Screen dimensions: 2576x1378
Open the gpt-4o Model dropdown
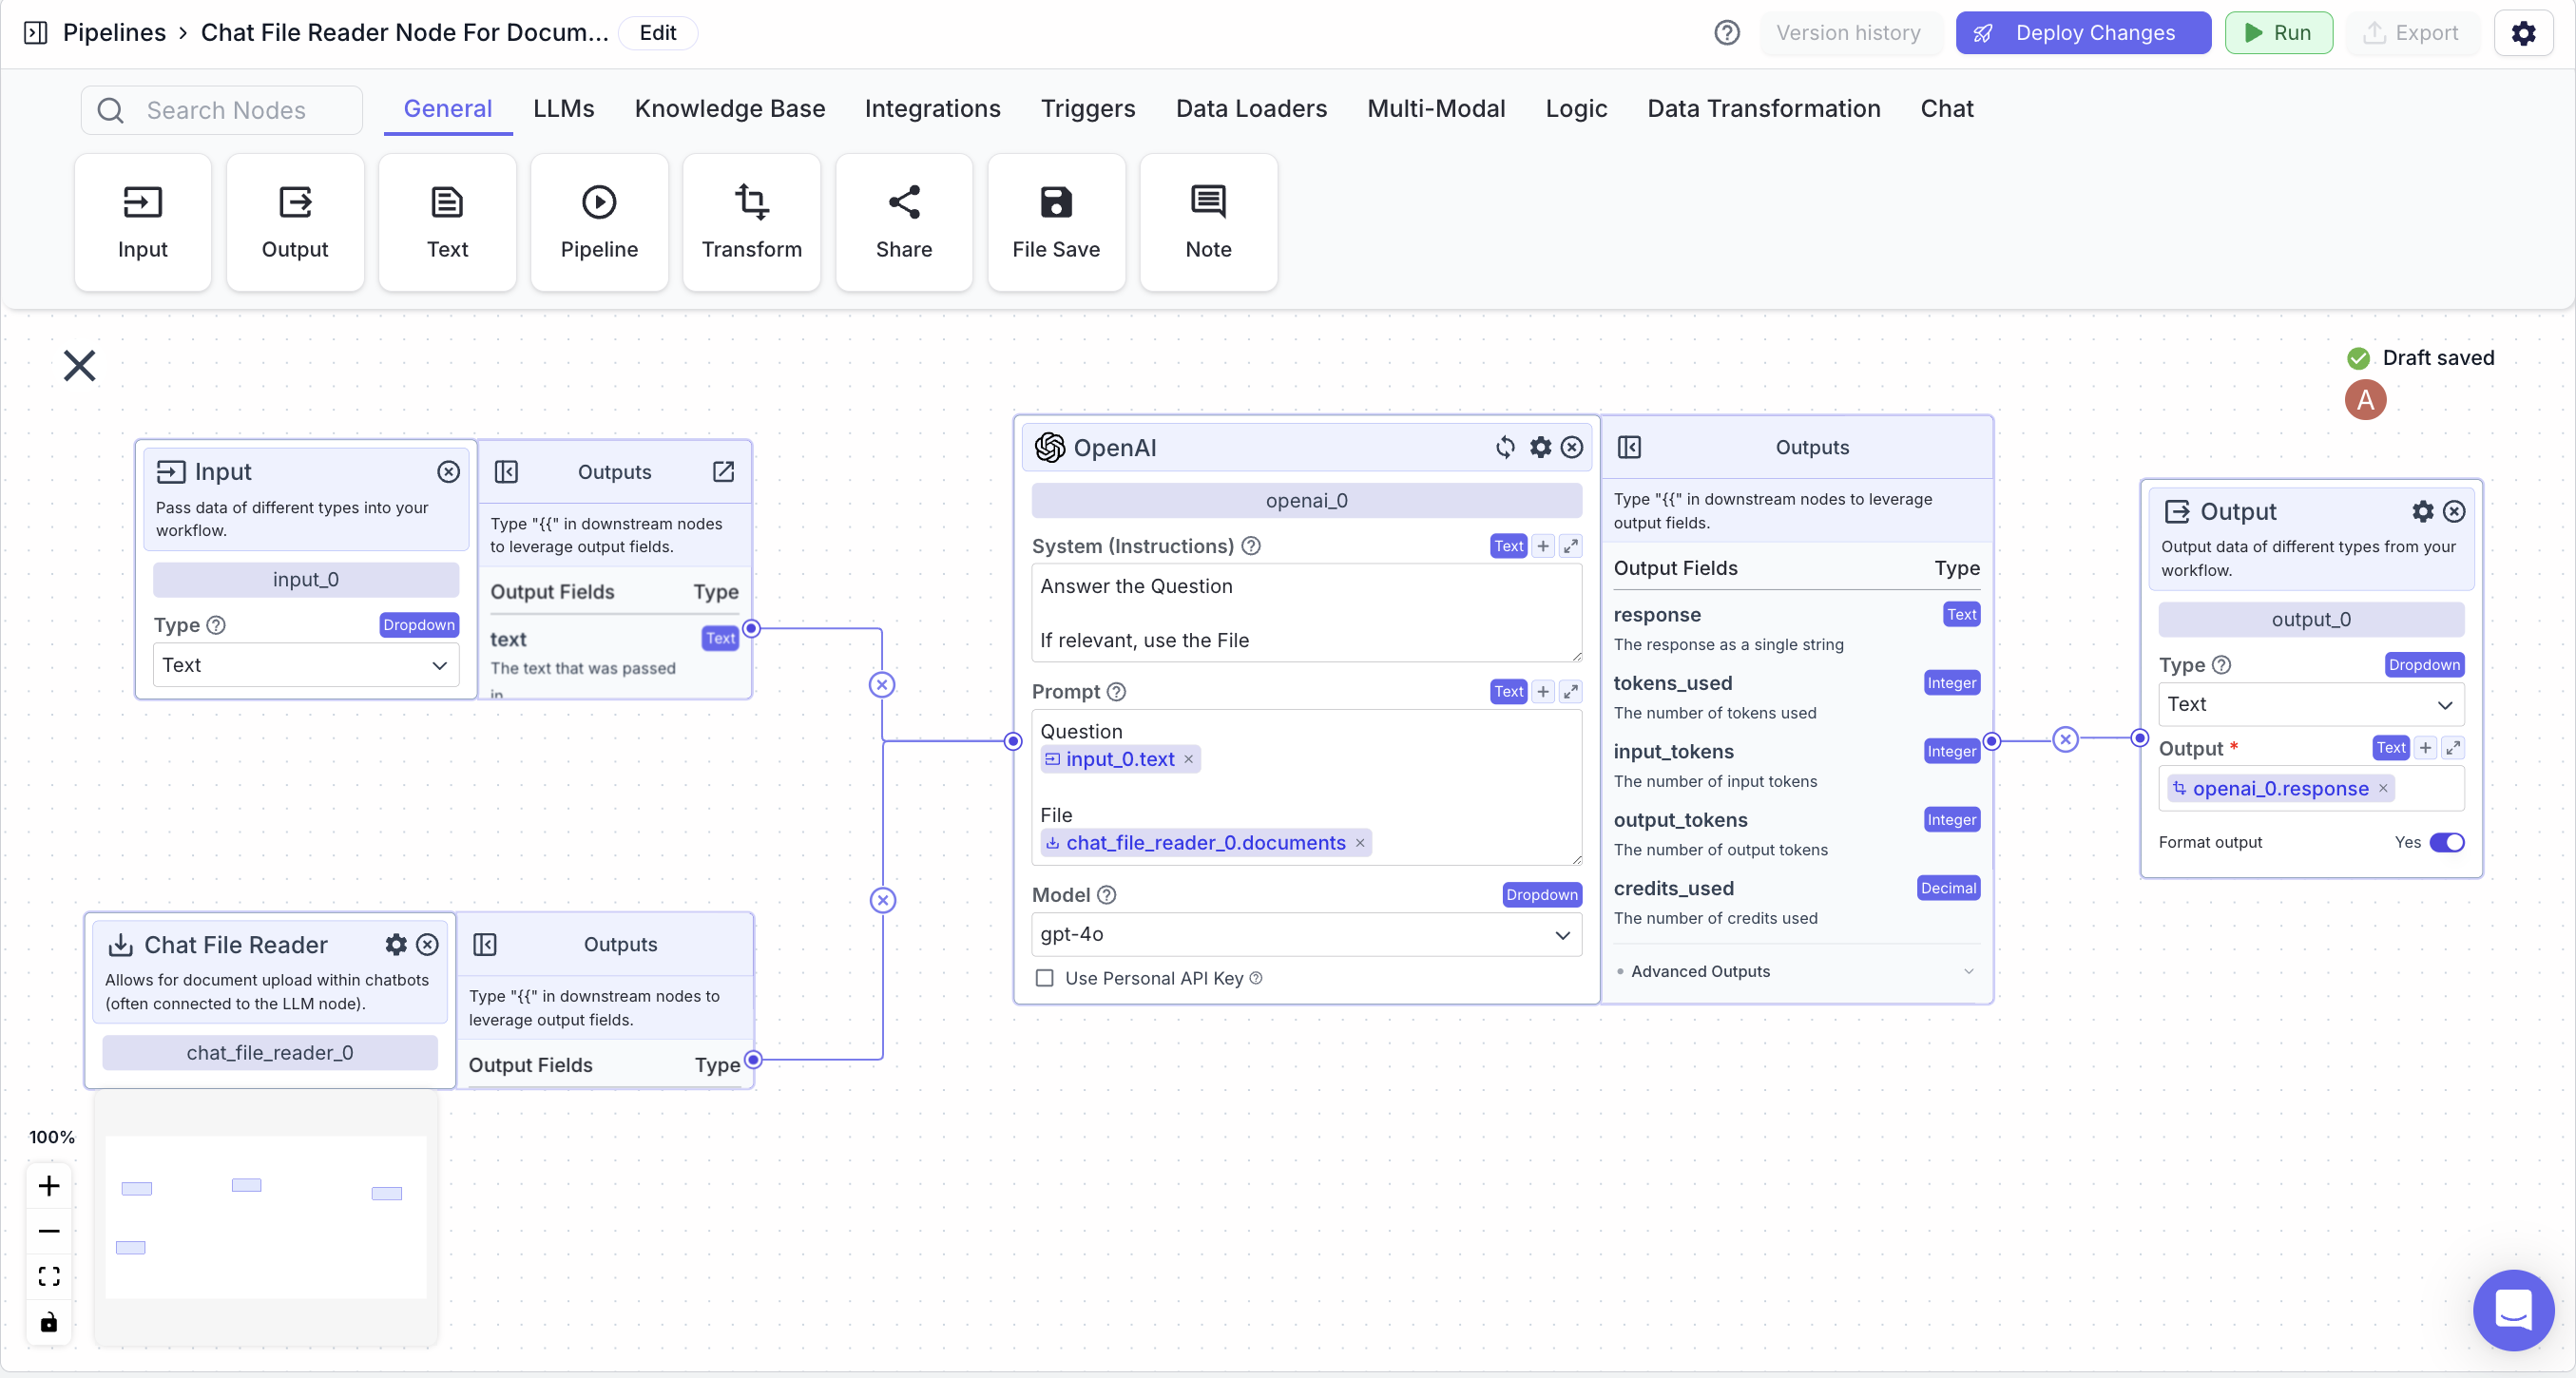pyautogui.click(x=1305, y=934)
